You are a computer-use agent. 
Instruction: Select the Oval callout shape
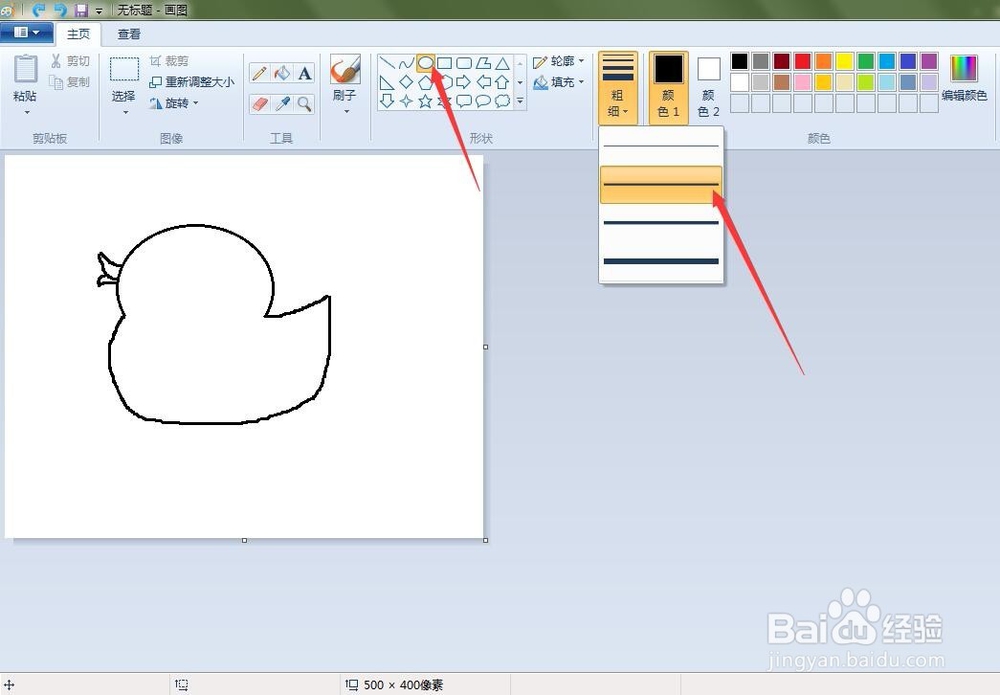(483, 101)
